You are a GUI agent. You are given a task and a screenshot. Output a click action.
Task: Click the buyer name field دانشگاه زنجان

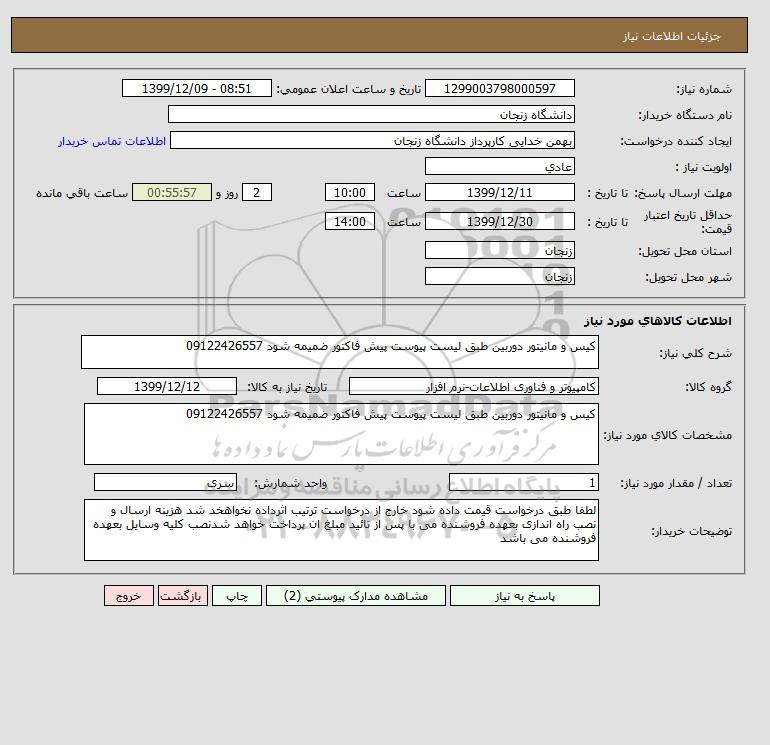[371, 114]
